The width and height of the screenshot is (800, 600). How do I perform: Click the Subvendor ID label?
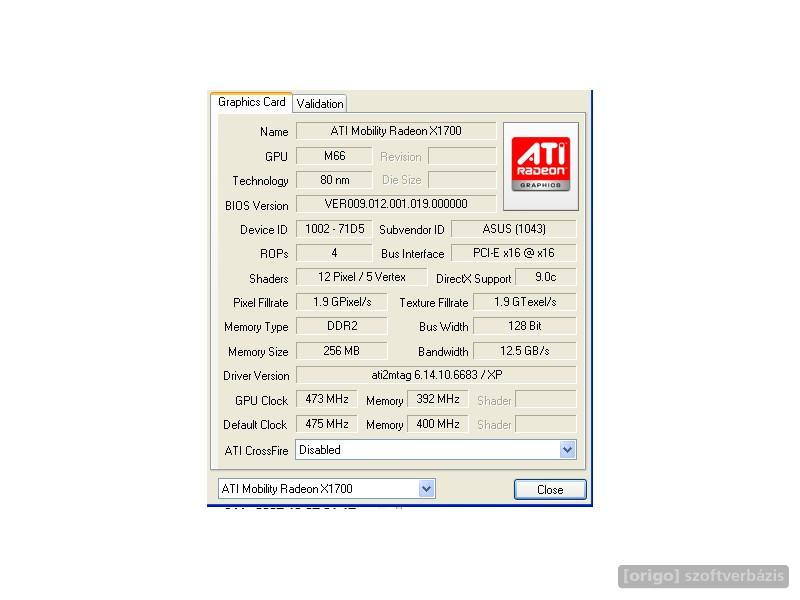(412, 230)
